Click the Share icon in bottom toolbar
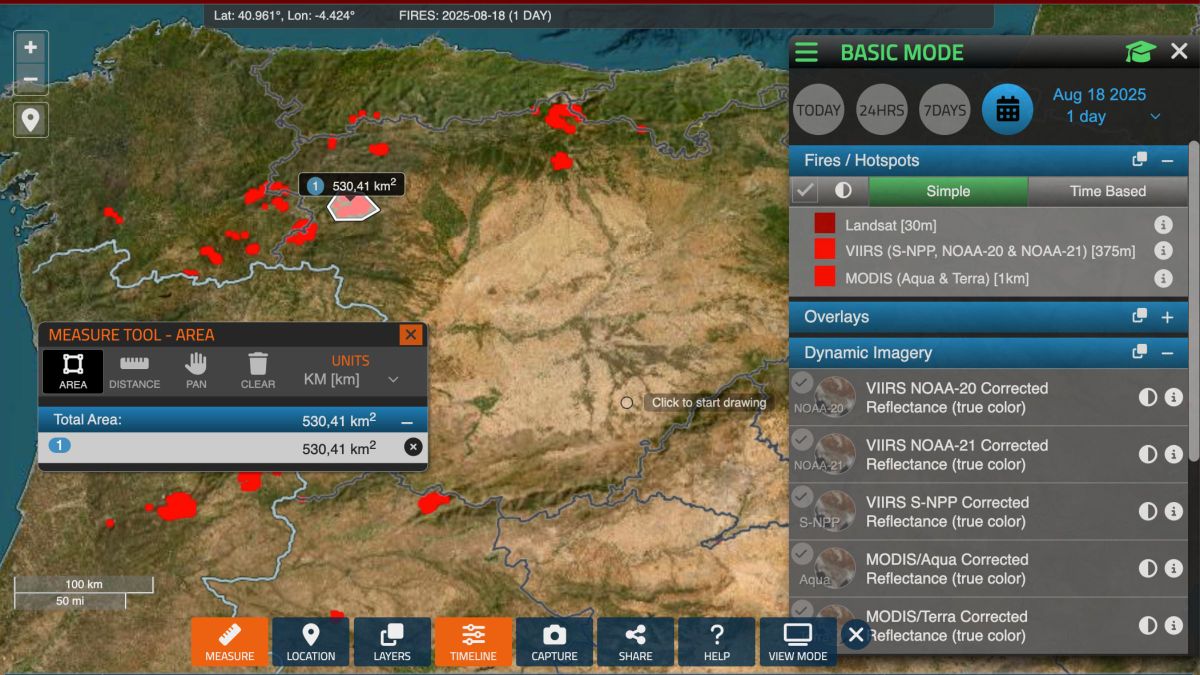Screen dimensions: 1200x675 pyautogui.click(x=635, y=641)
